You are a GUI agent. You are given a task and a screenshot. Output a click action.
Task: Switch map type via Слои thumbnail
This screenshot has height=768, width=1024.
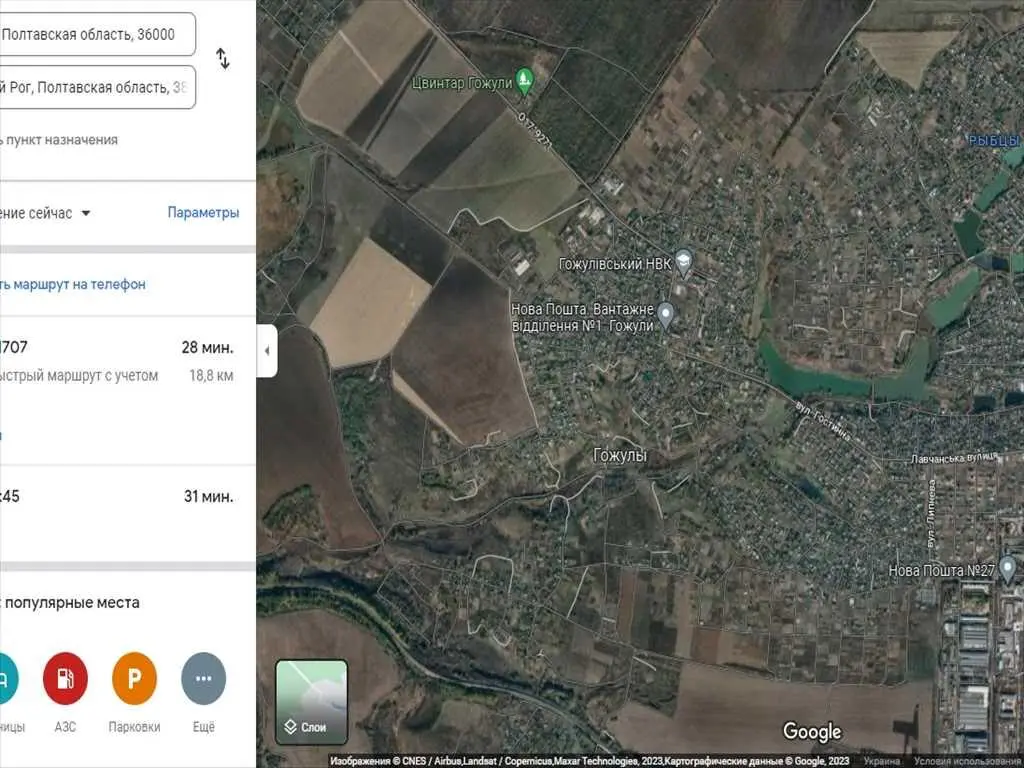tap(311, 702)
